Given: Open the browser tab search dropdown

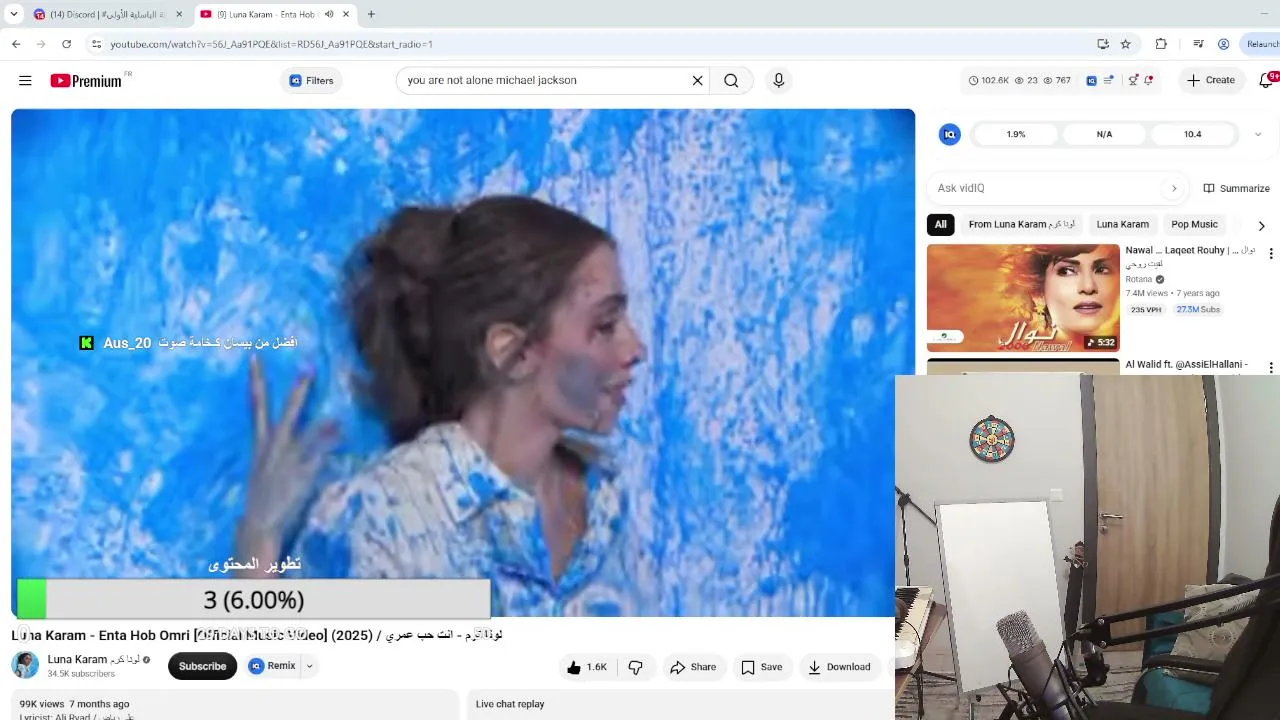Looking at the screenshot, I should click(14, 14).
